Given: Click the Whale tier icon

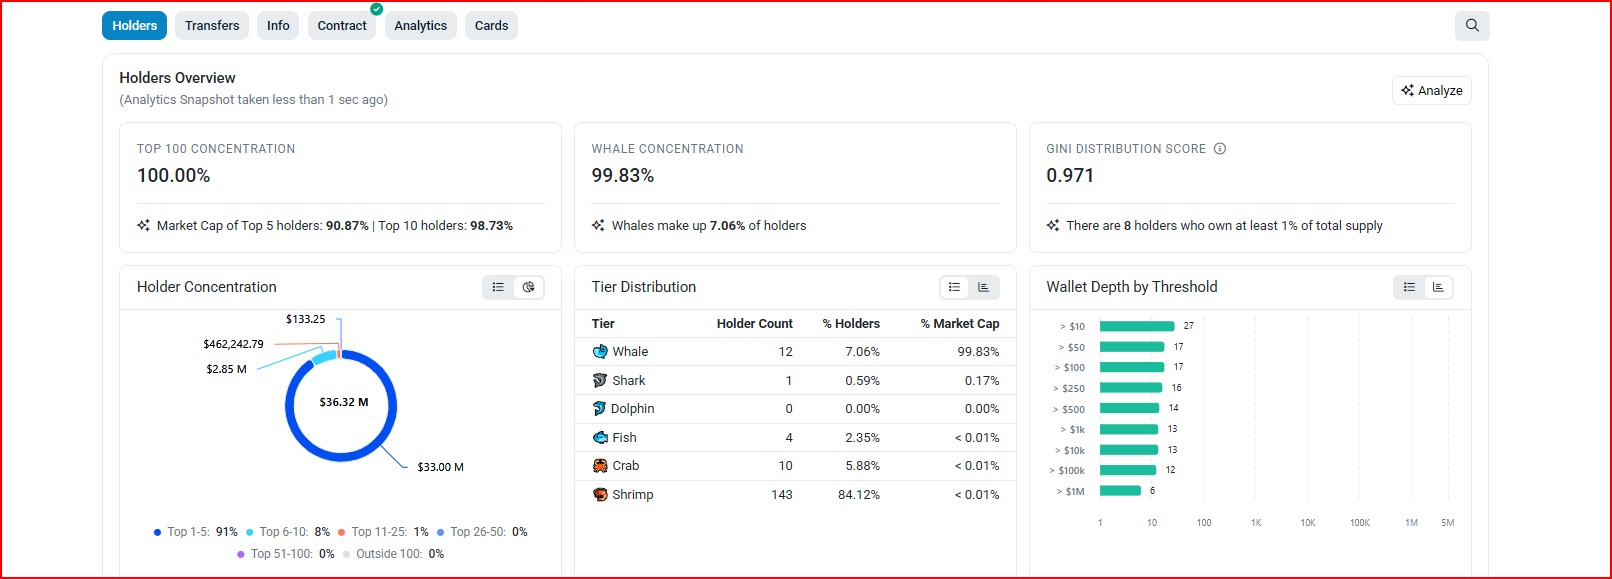Looking at the screenshot, I should click(600, 352).
